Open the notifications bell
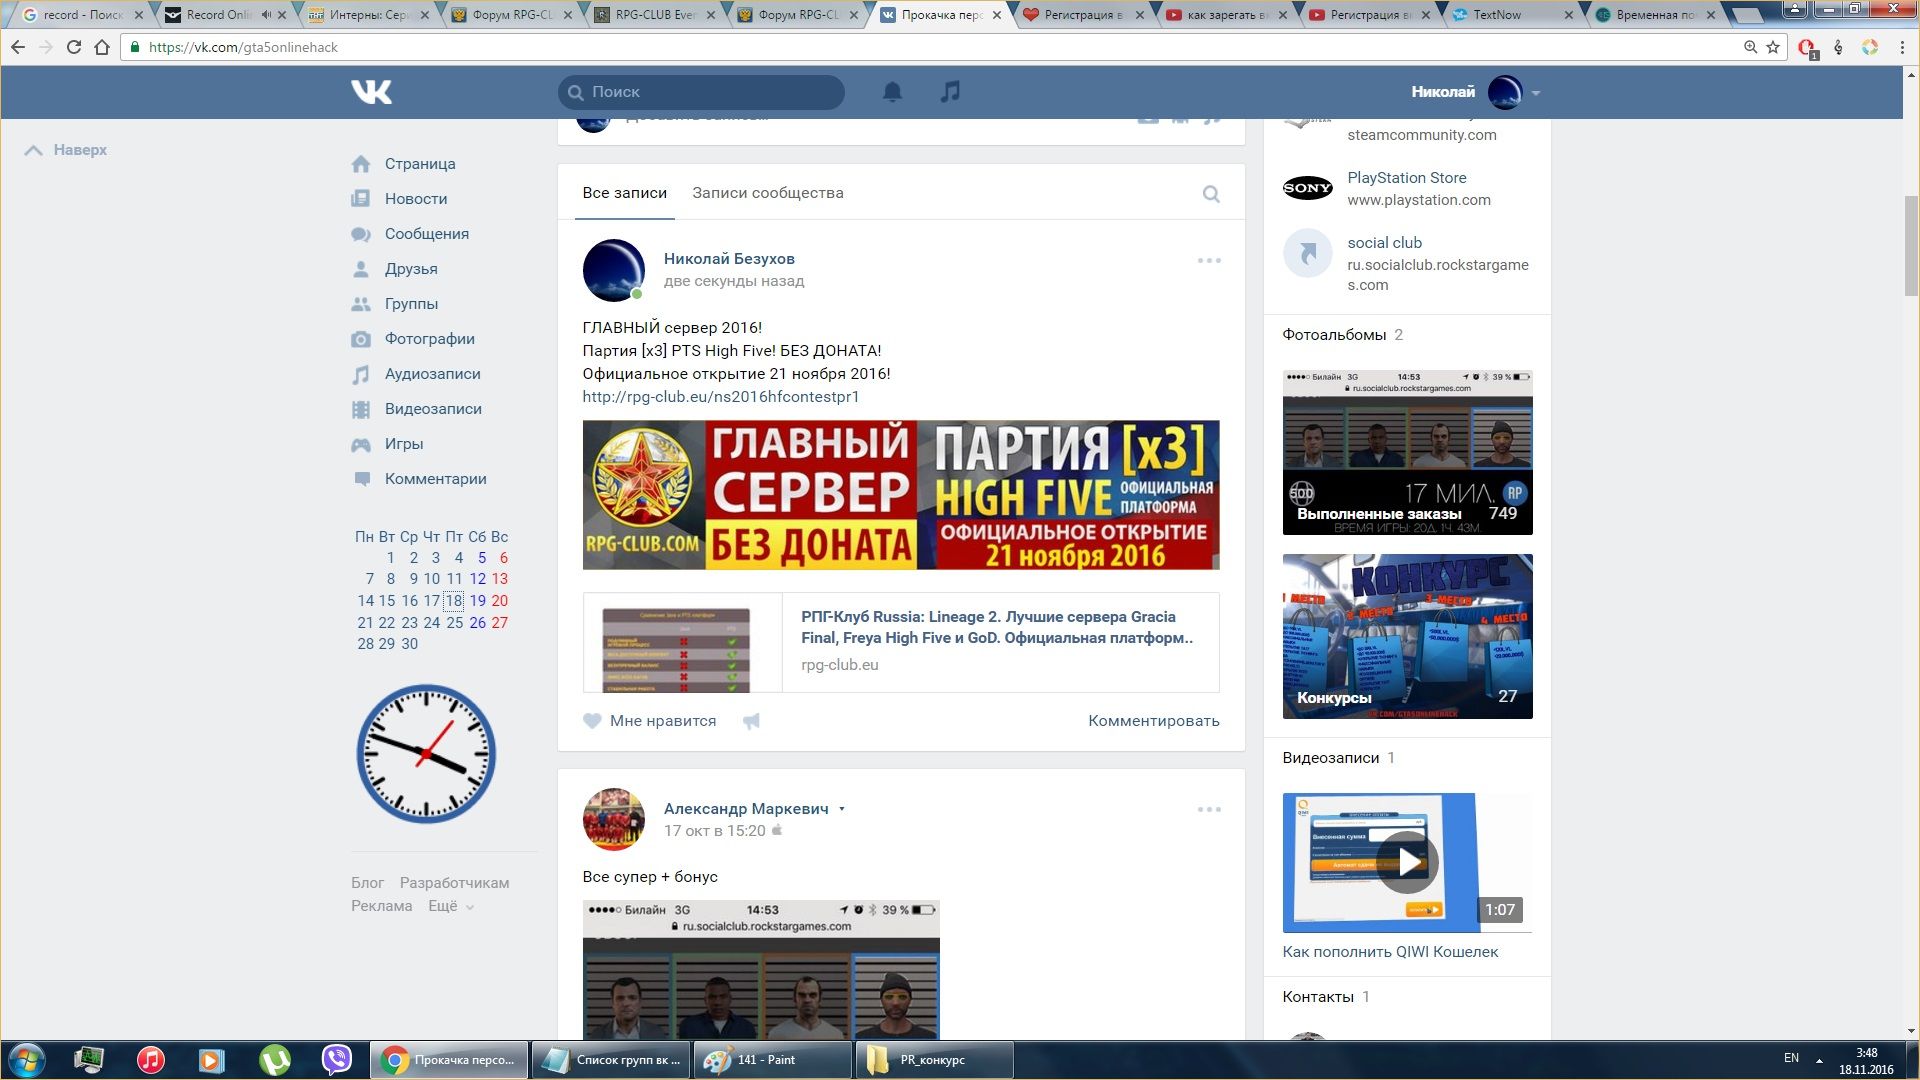 pos(892,92)
